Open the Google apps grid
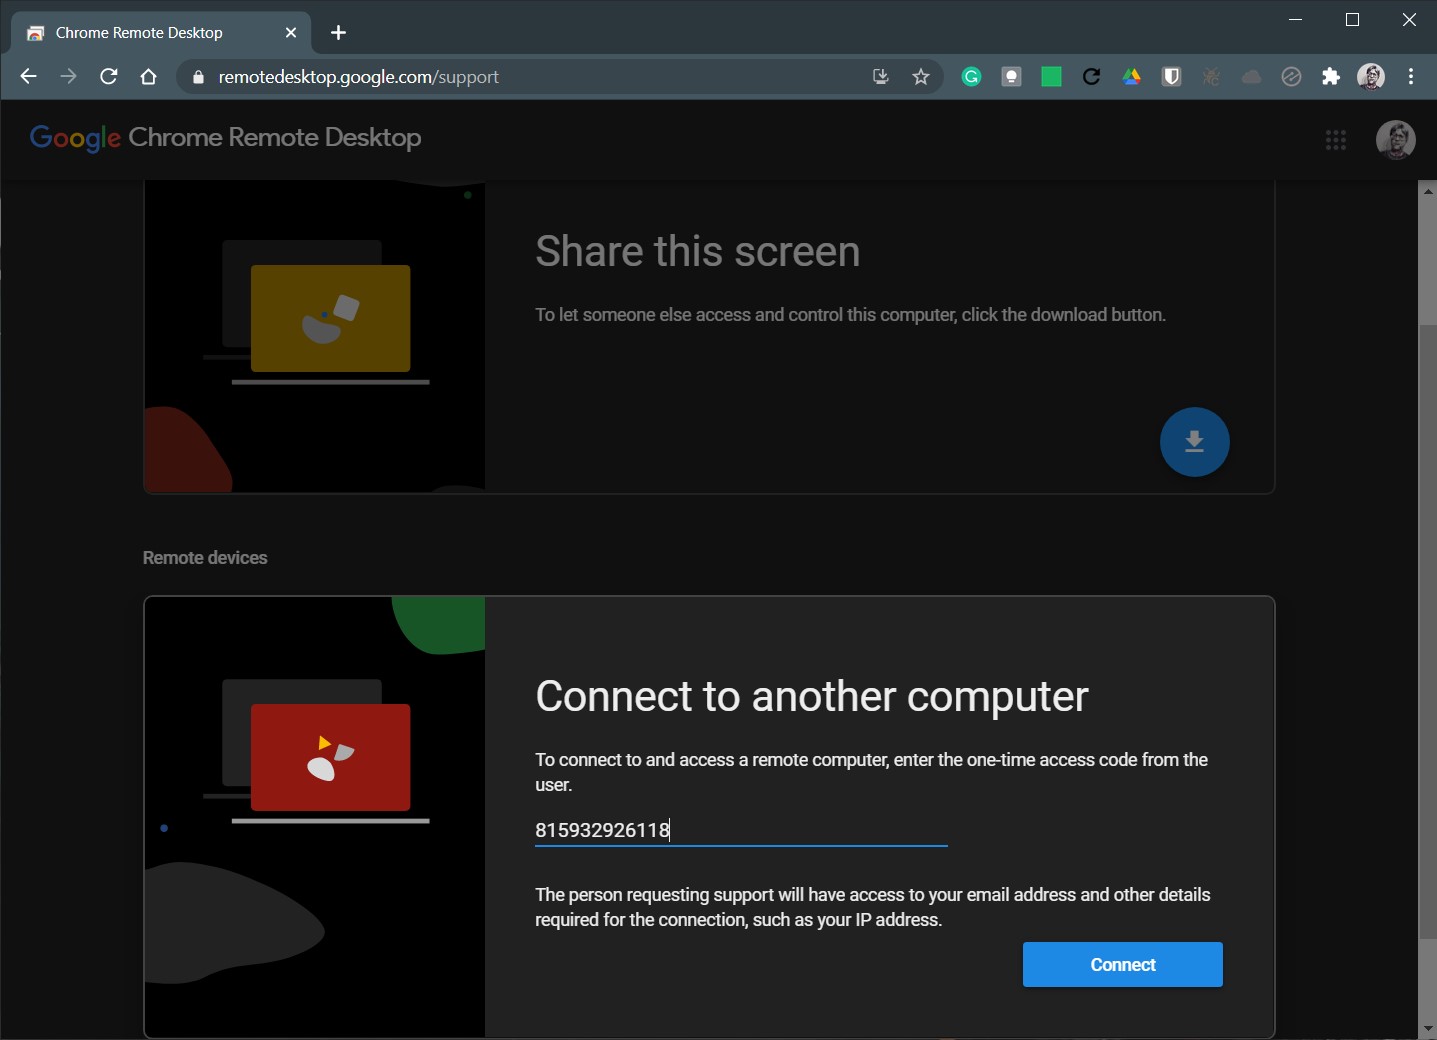Screen dimensions: 1437x1040 coord(1336,140)
